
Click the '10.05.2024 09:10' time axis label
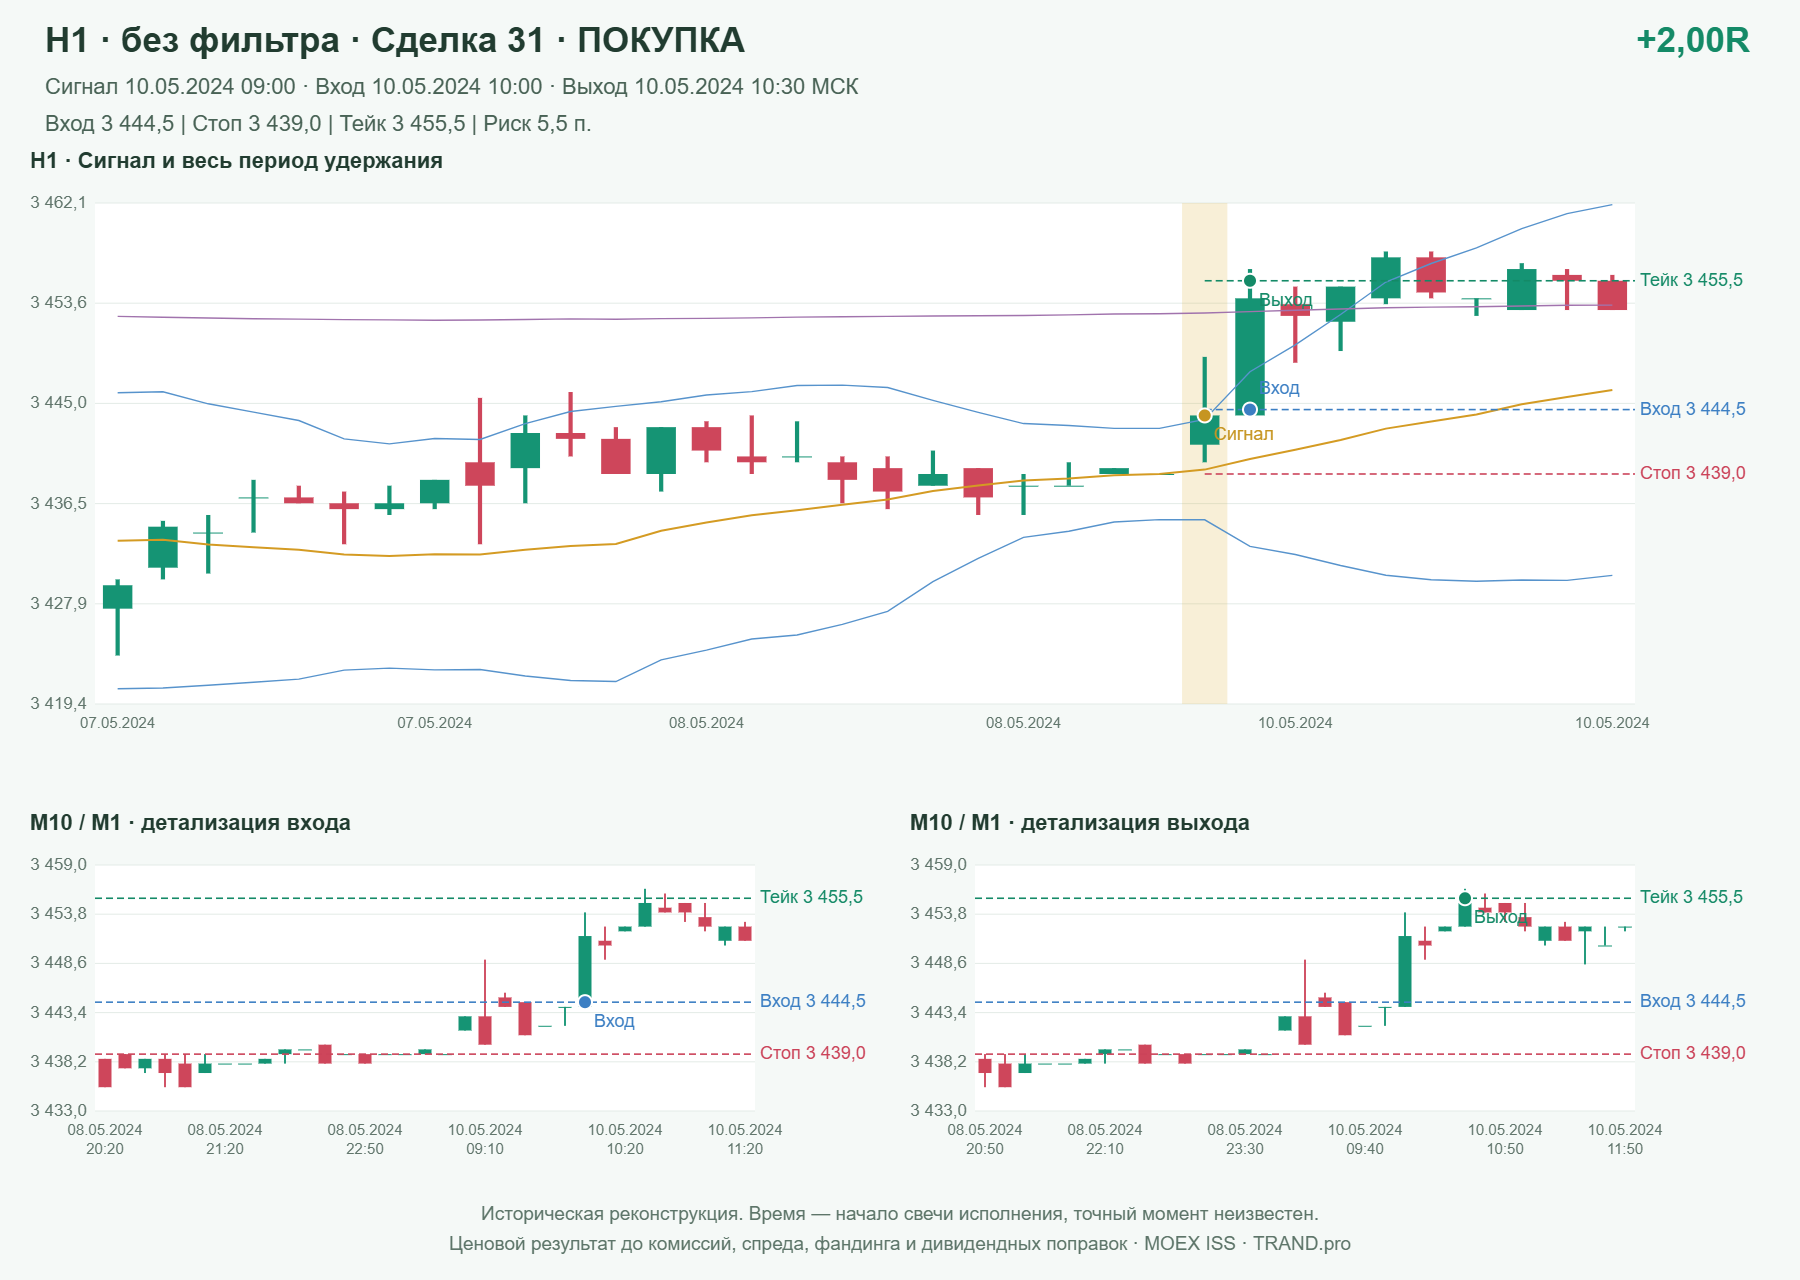coord(485,1139)
